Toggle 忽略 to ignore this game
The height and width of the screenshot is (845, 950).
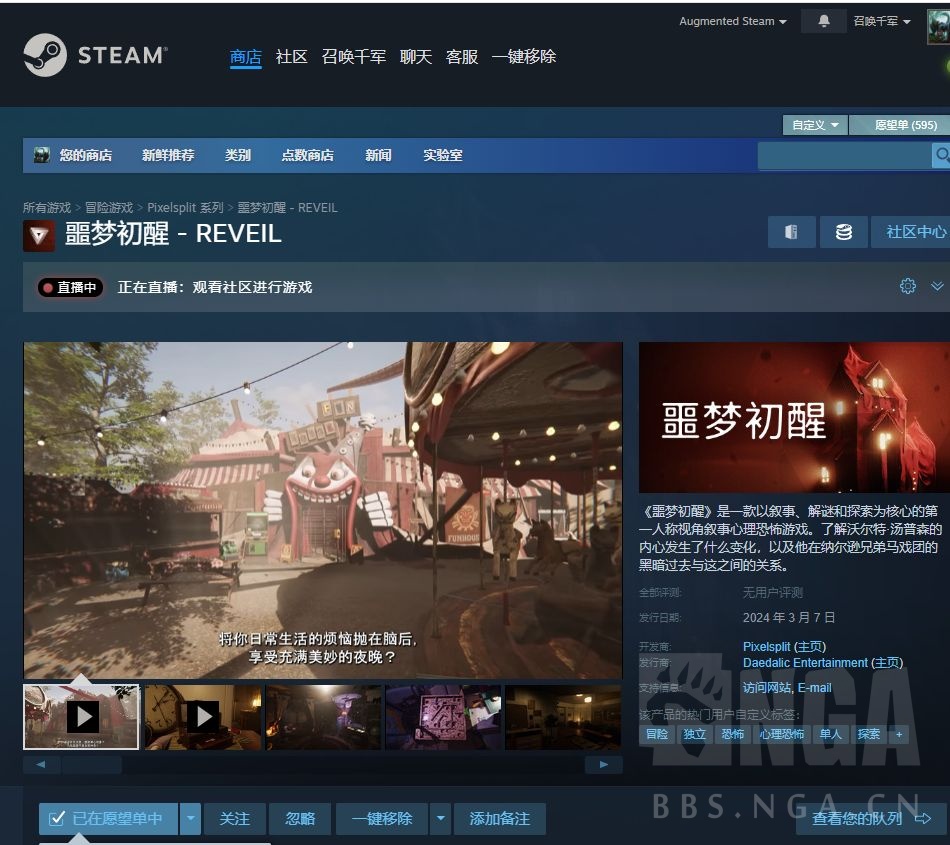coord(300,818)
